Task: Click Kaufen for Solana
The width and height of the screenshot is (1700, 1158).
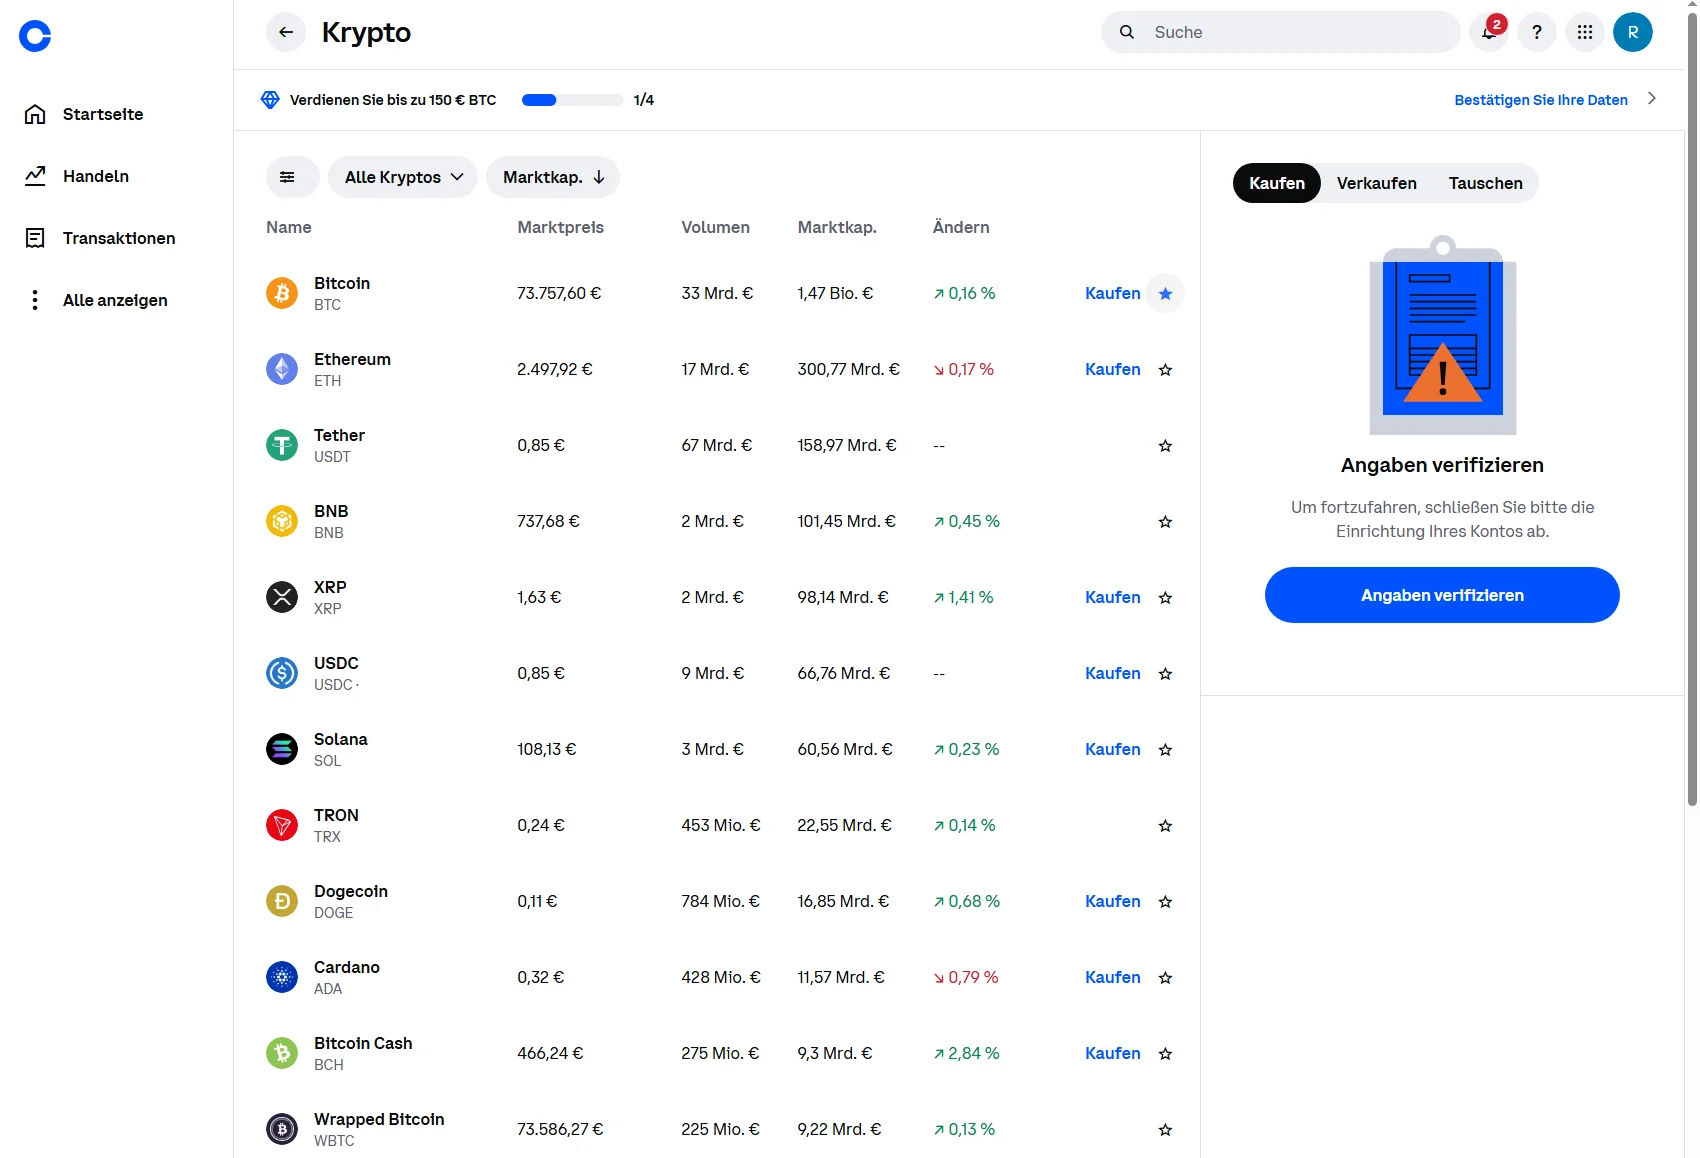Action: pos(1113,749)
